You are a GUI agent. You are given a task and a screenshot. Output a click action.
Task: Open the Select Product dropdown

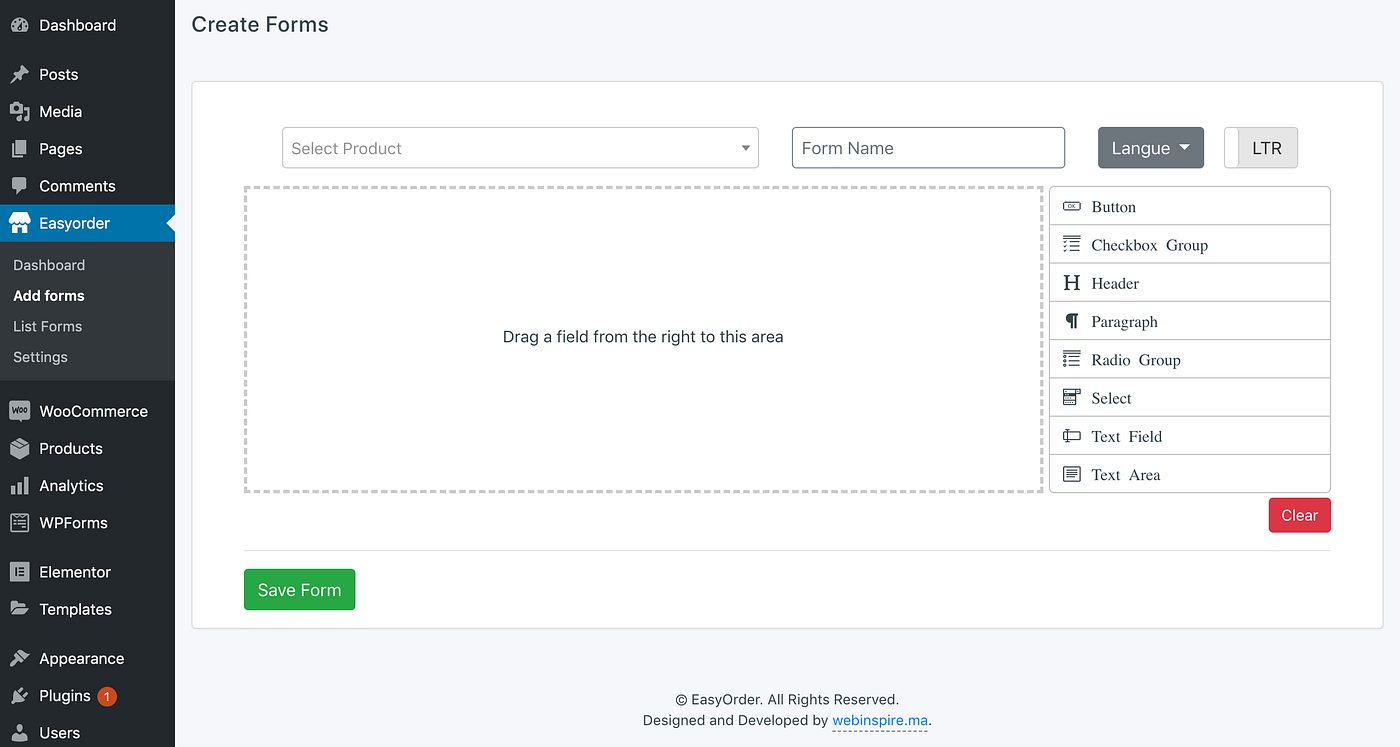[x=520, y=147]
